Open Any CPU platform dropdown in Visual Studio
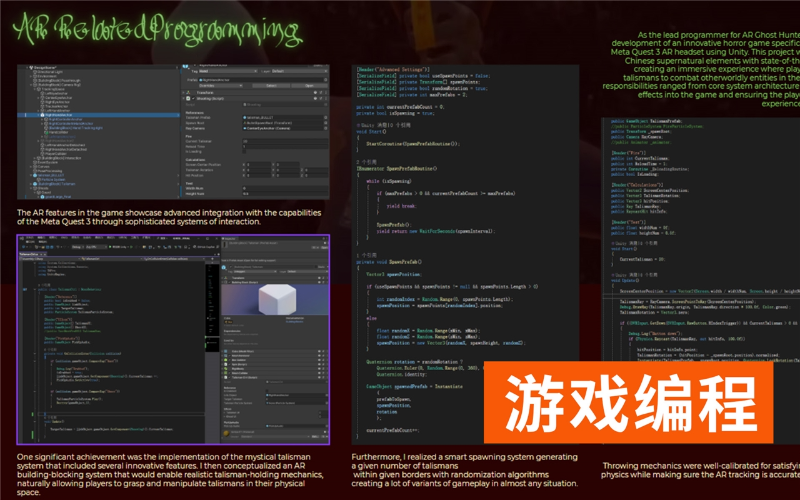Screen dimensions: 800x500 pyautogui.click(x=96, y=247)
